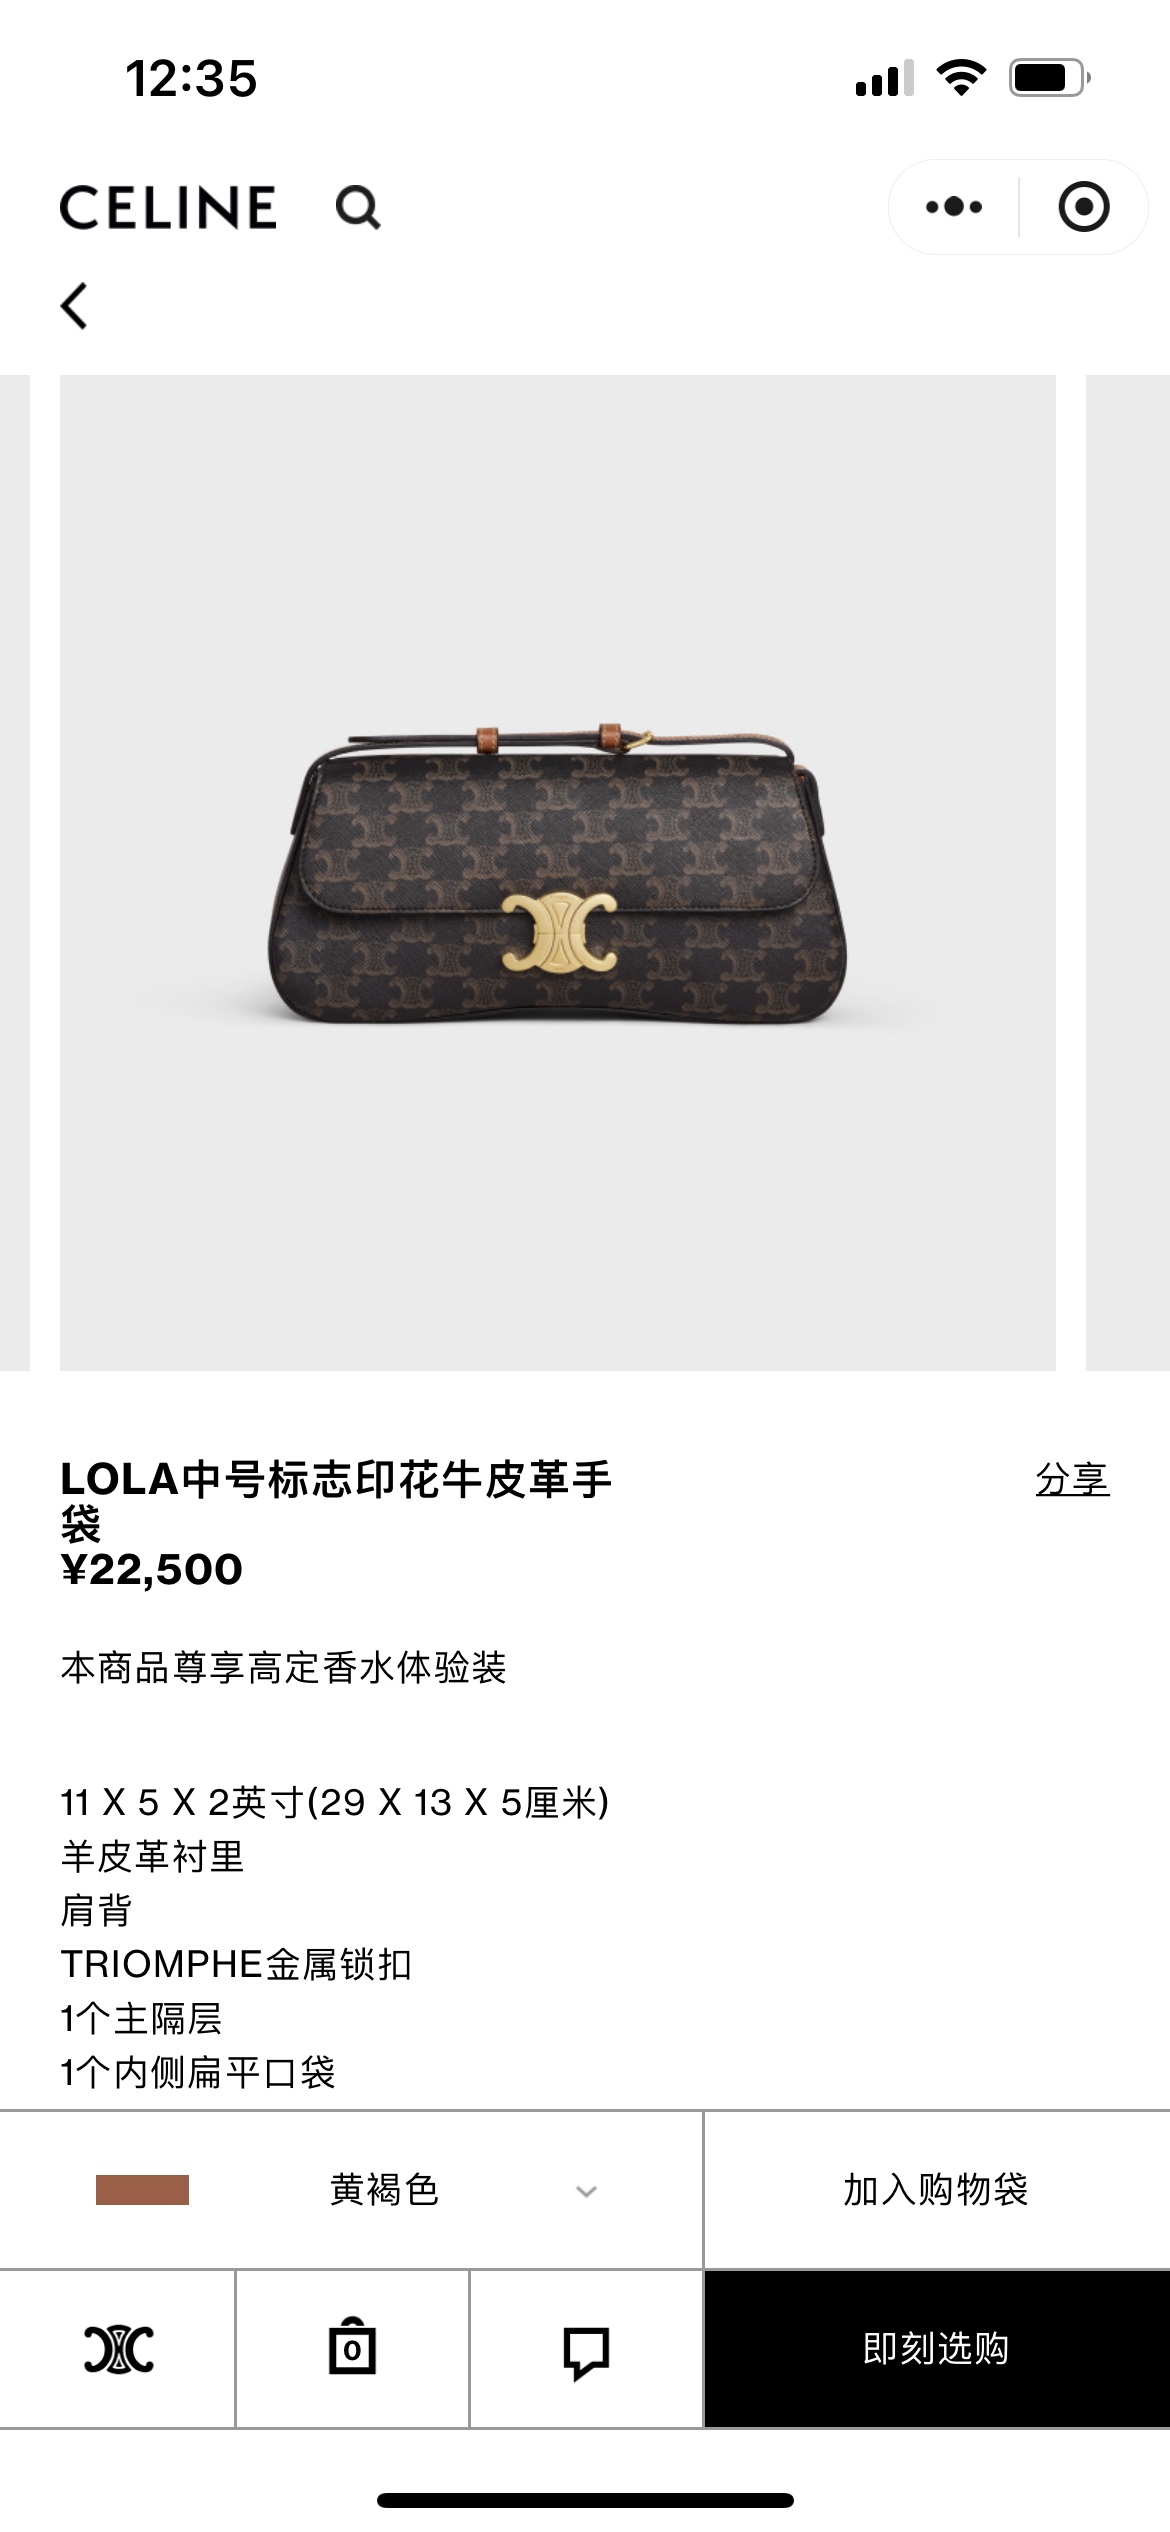Tap the LOLA product title text

pos(336,1501)
